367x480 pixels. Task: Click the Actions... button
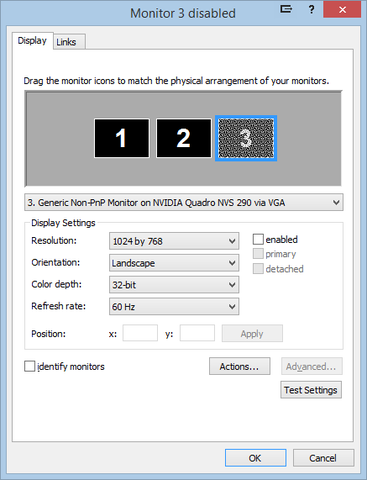pos(240,366)
